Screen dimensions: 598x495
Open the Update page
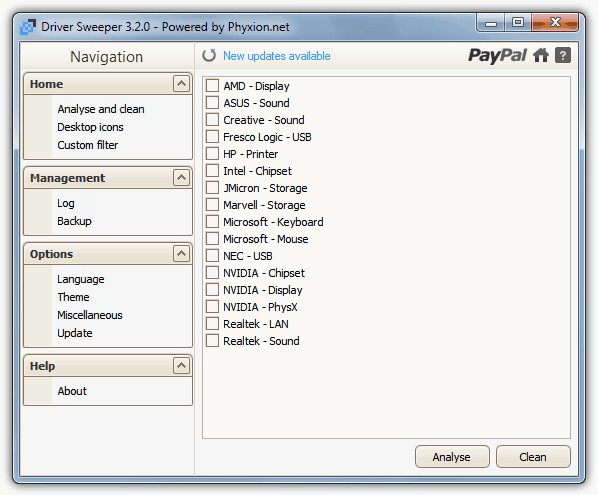(x=75, y=333)
